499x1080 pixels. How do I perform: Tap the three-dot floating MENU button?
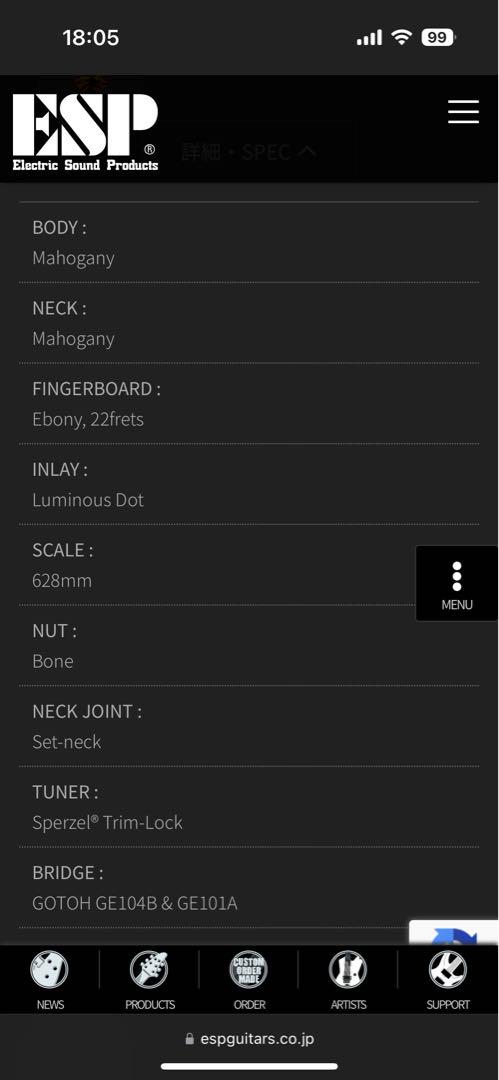click(457, 583)
